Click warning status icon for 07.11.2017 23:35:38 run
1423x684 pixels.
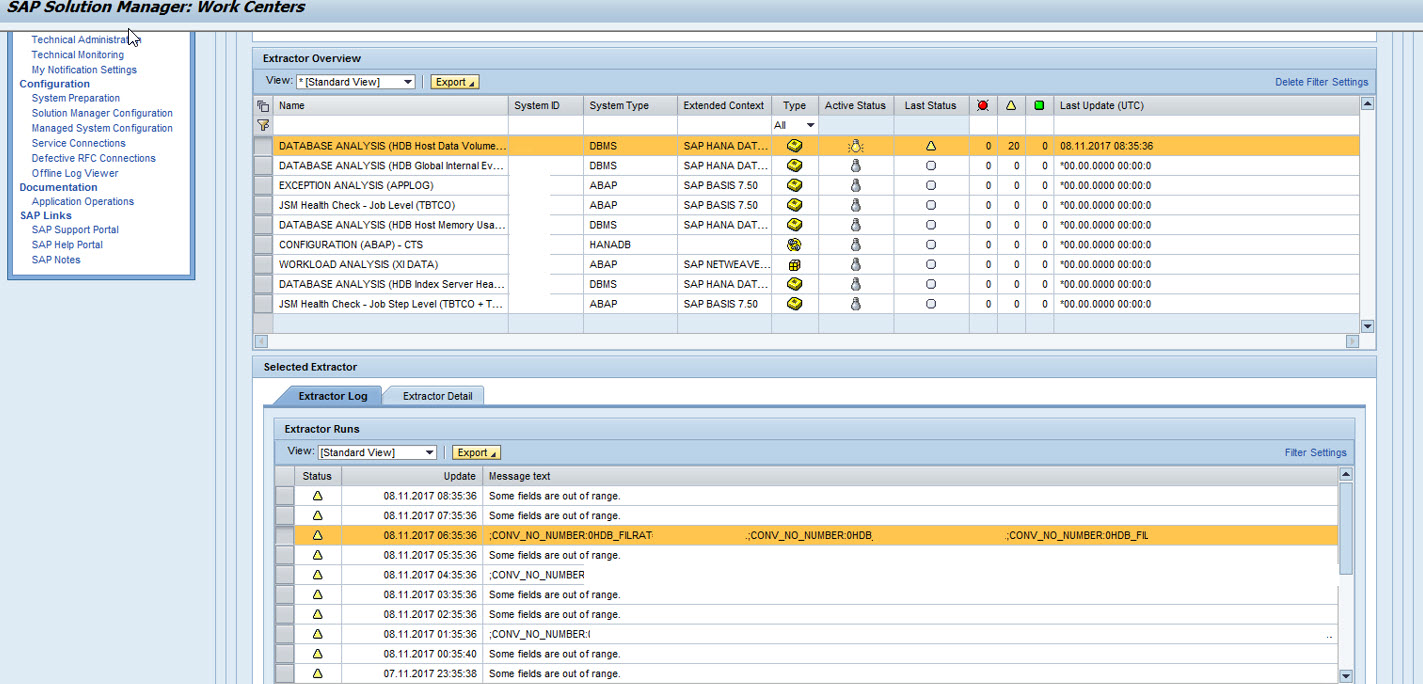[x=317, y=674]
